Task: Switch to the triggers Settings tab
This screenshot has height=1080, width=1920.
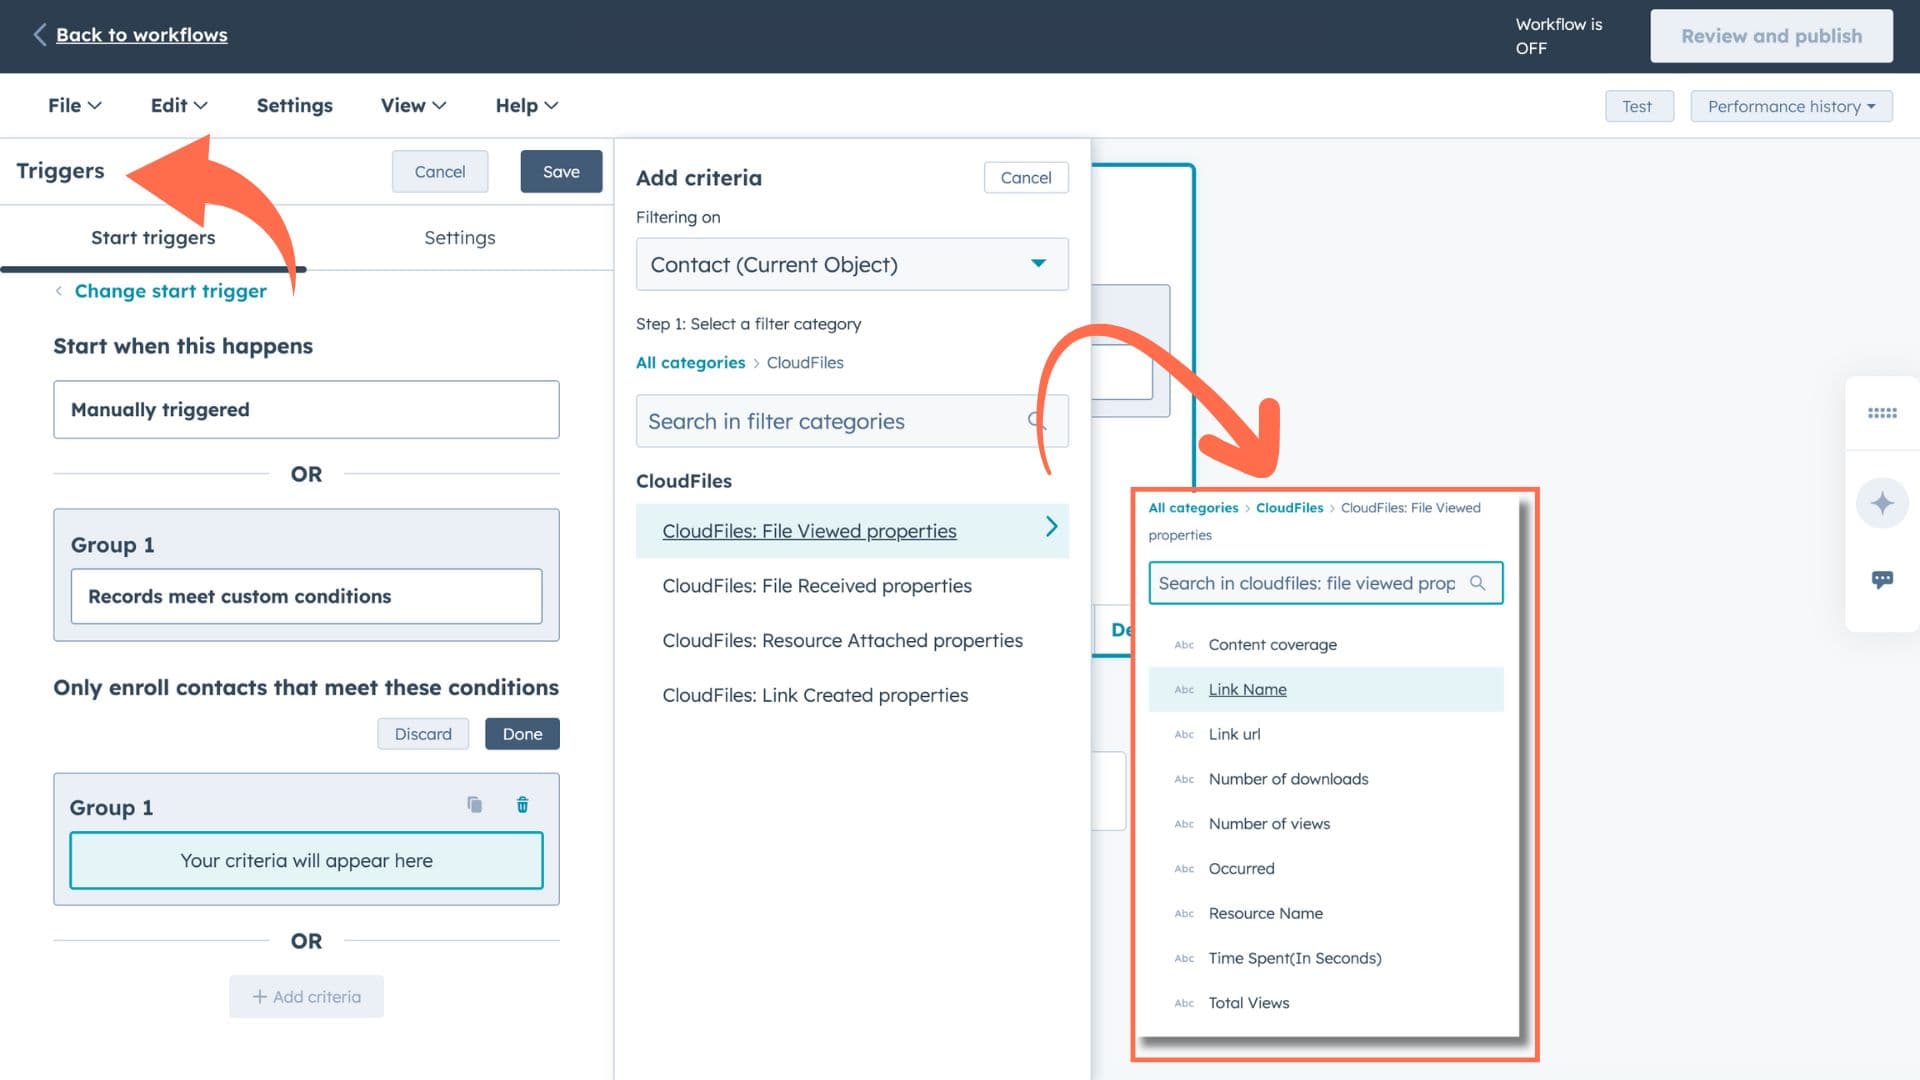Action: pos(460,238)
